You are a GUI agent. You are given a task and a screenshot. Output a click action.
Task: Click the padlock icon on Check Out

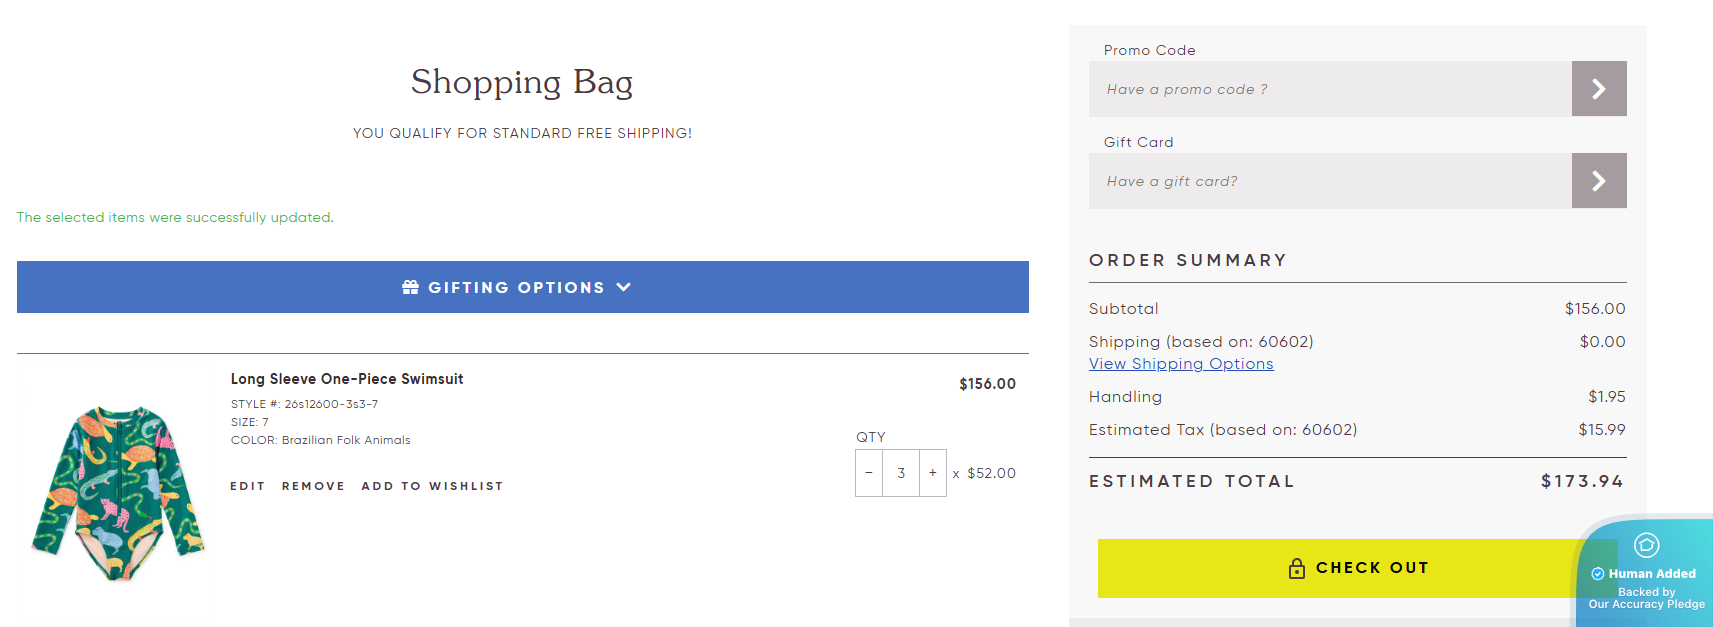[1297, 568]
